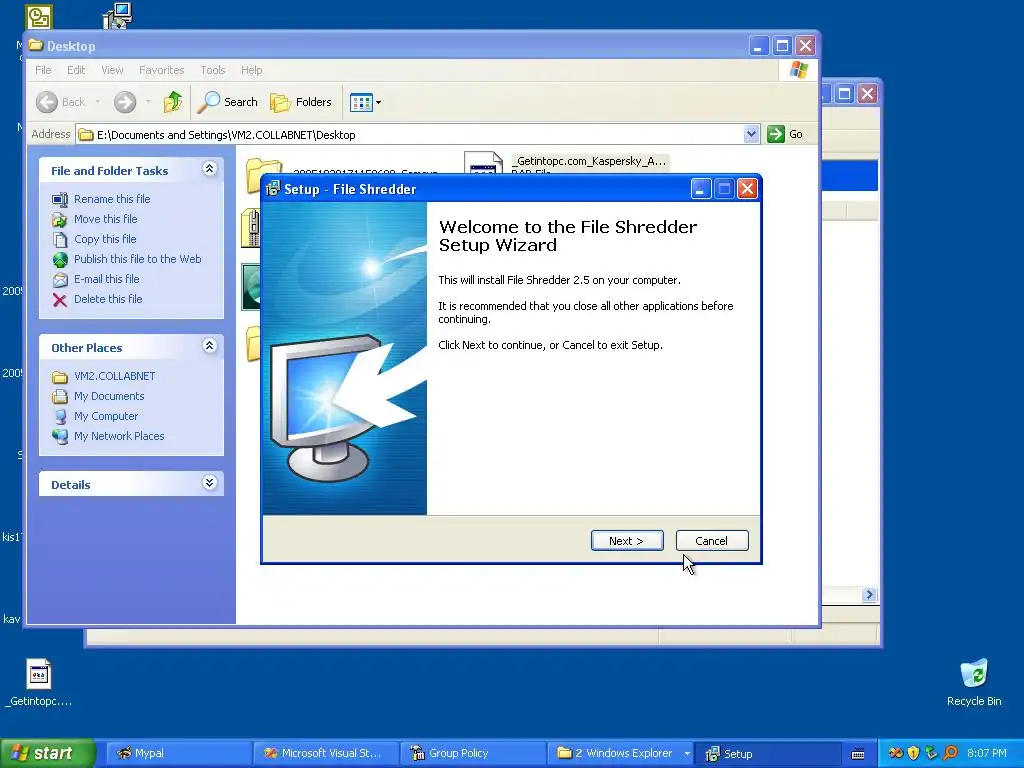The height and width of the screenshot is (768, 1024).
Task: Expand the address bar dropdown
Action: click(x=751, y=134)
